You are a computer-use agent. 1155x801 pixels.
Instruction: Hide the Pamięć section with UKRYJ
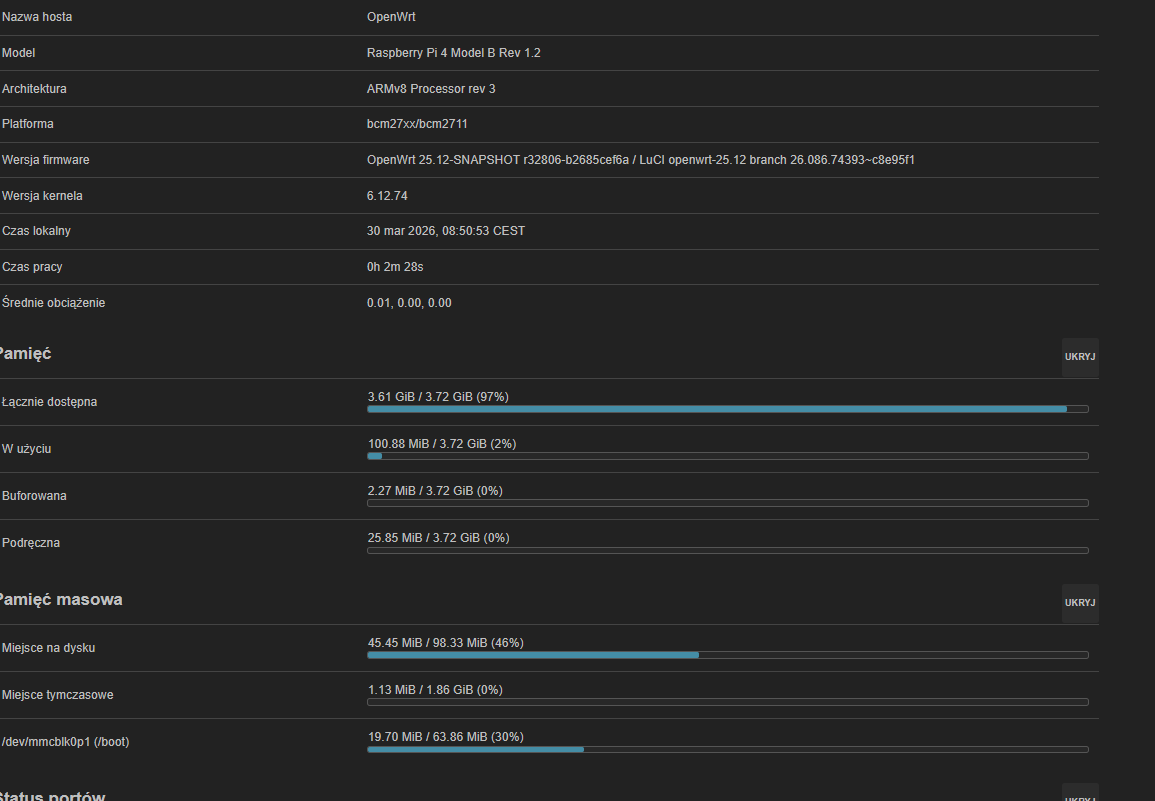point(1080,357)
